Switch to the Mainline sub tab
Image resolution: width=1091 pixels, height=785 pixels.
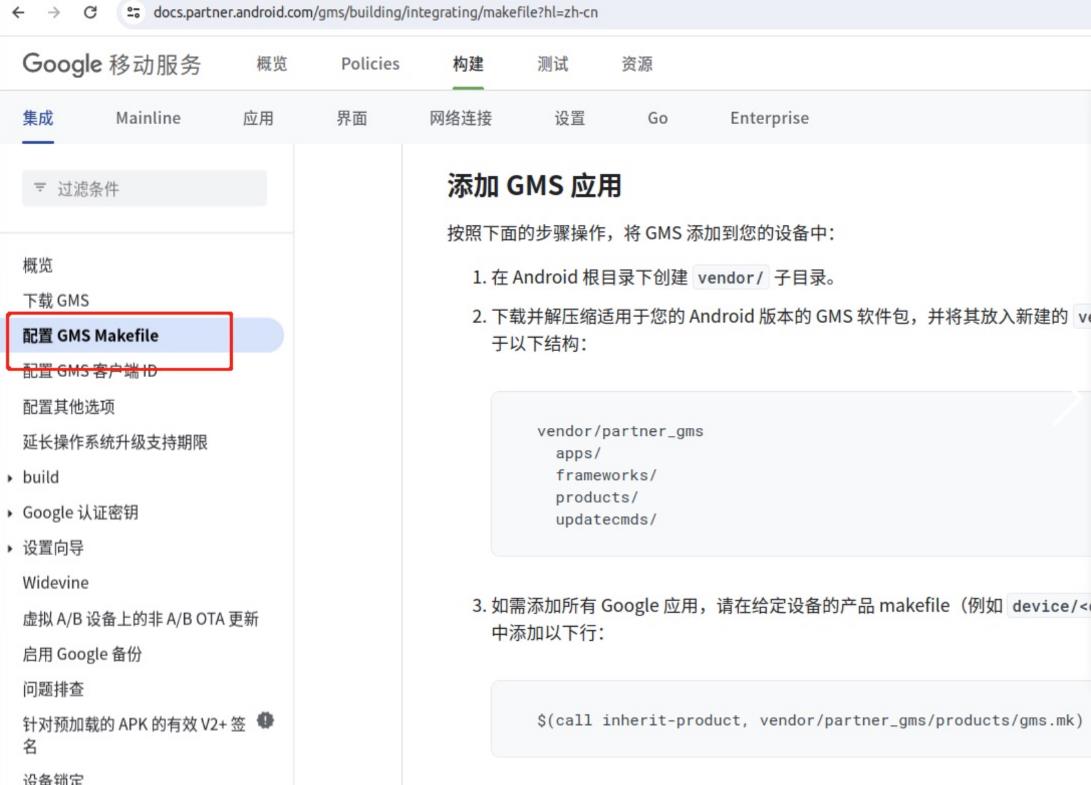point(148,118)
